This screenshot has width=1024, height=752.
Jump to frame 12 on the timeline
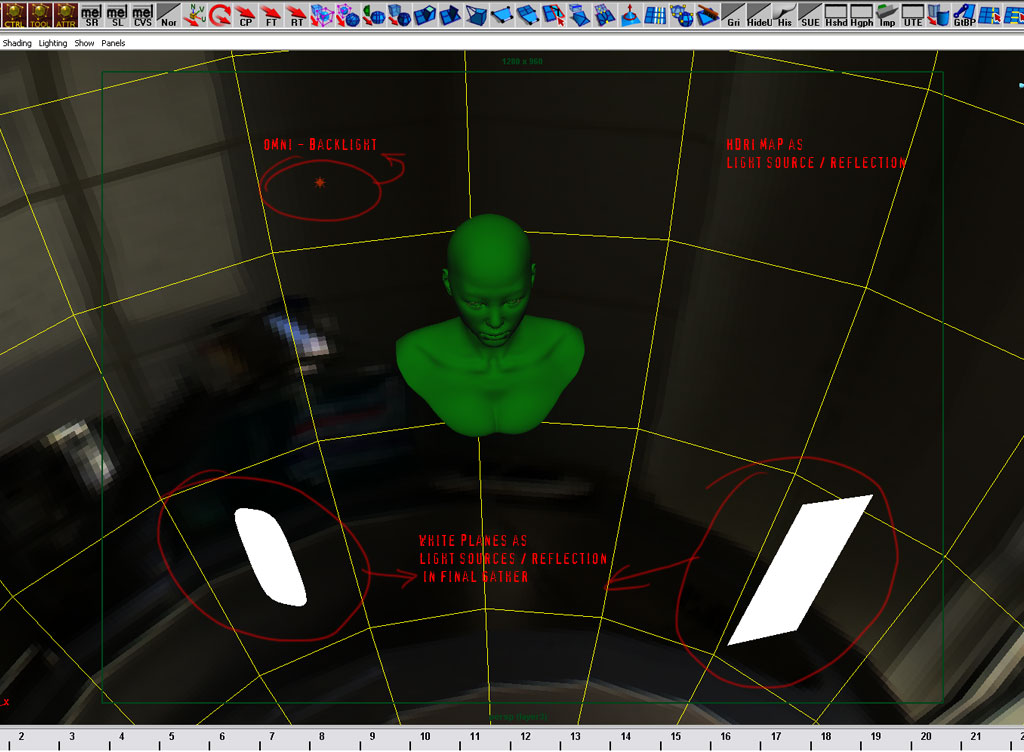coord(526,736)
